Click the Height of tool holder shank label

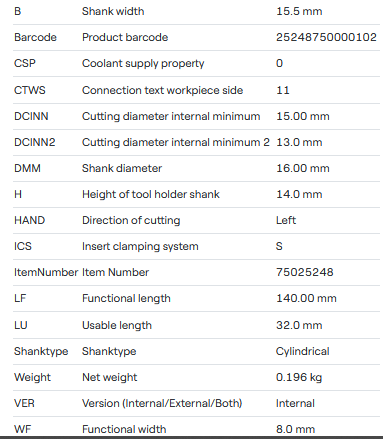tap(151, 194)
